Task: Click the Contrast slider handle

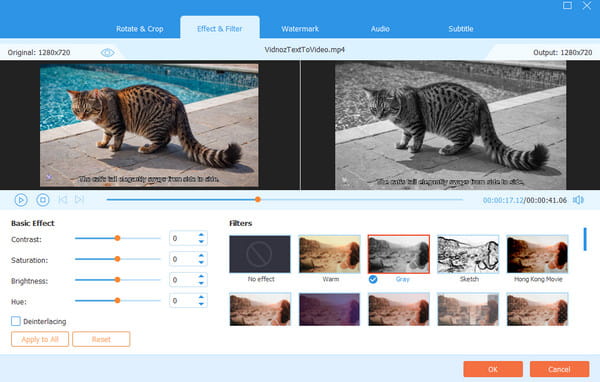Action: pyautogui.click(x=117, y=238)
